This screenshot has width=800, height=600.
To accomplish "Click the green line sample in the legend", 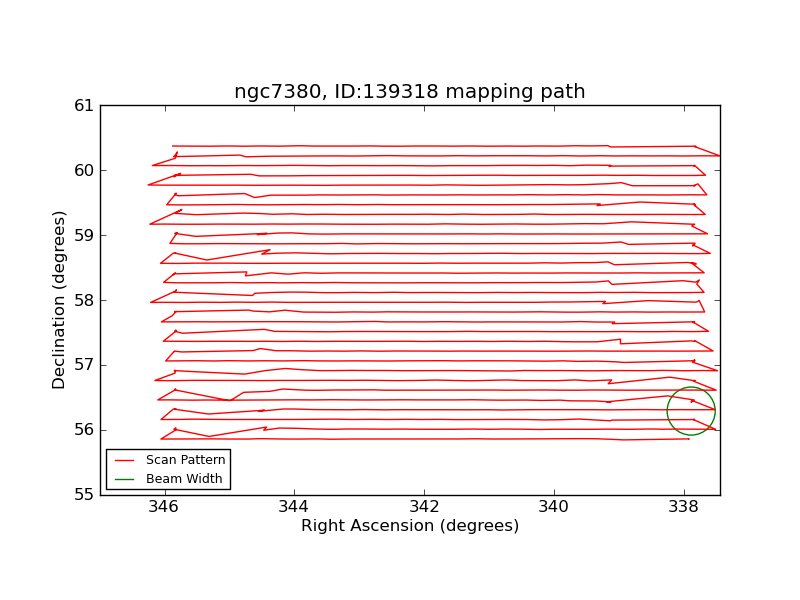I will (125, 479).
